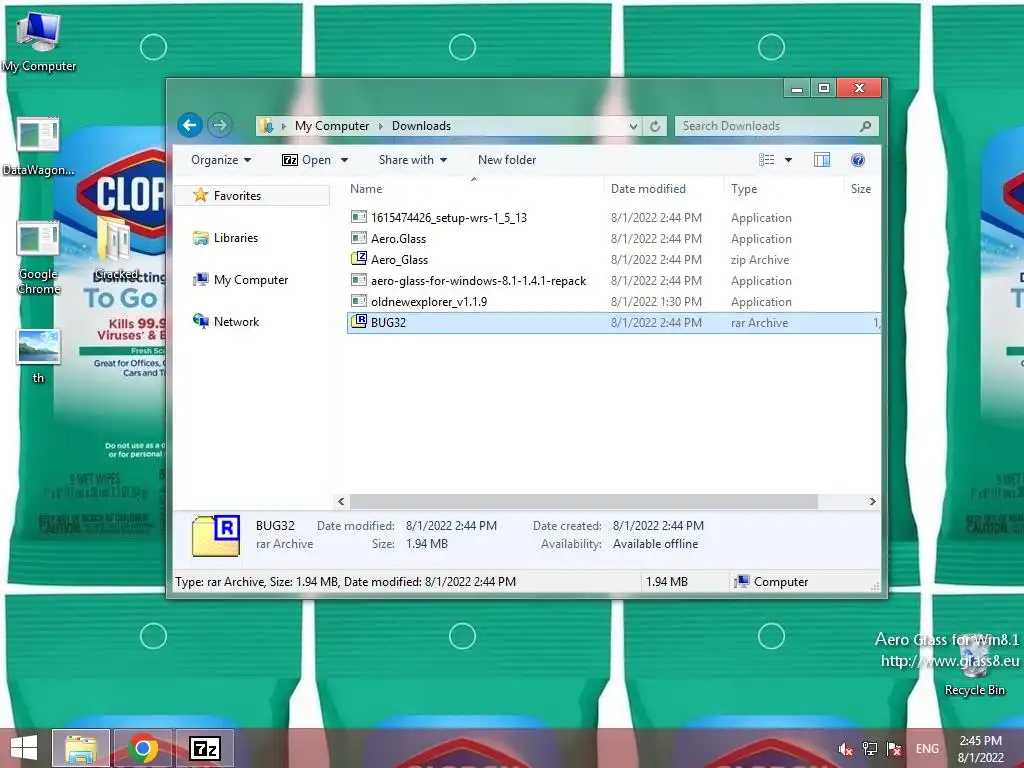Open the Action Center flag icon
Screen dimensions: 1024x768
click(893, 749)
